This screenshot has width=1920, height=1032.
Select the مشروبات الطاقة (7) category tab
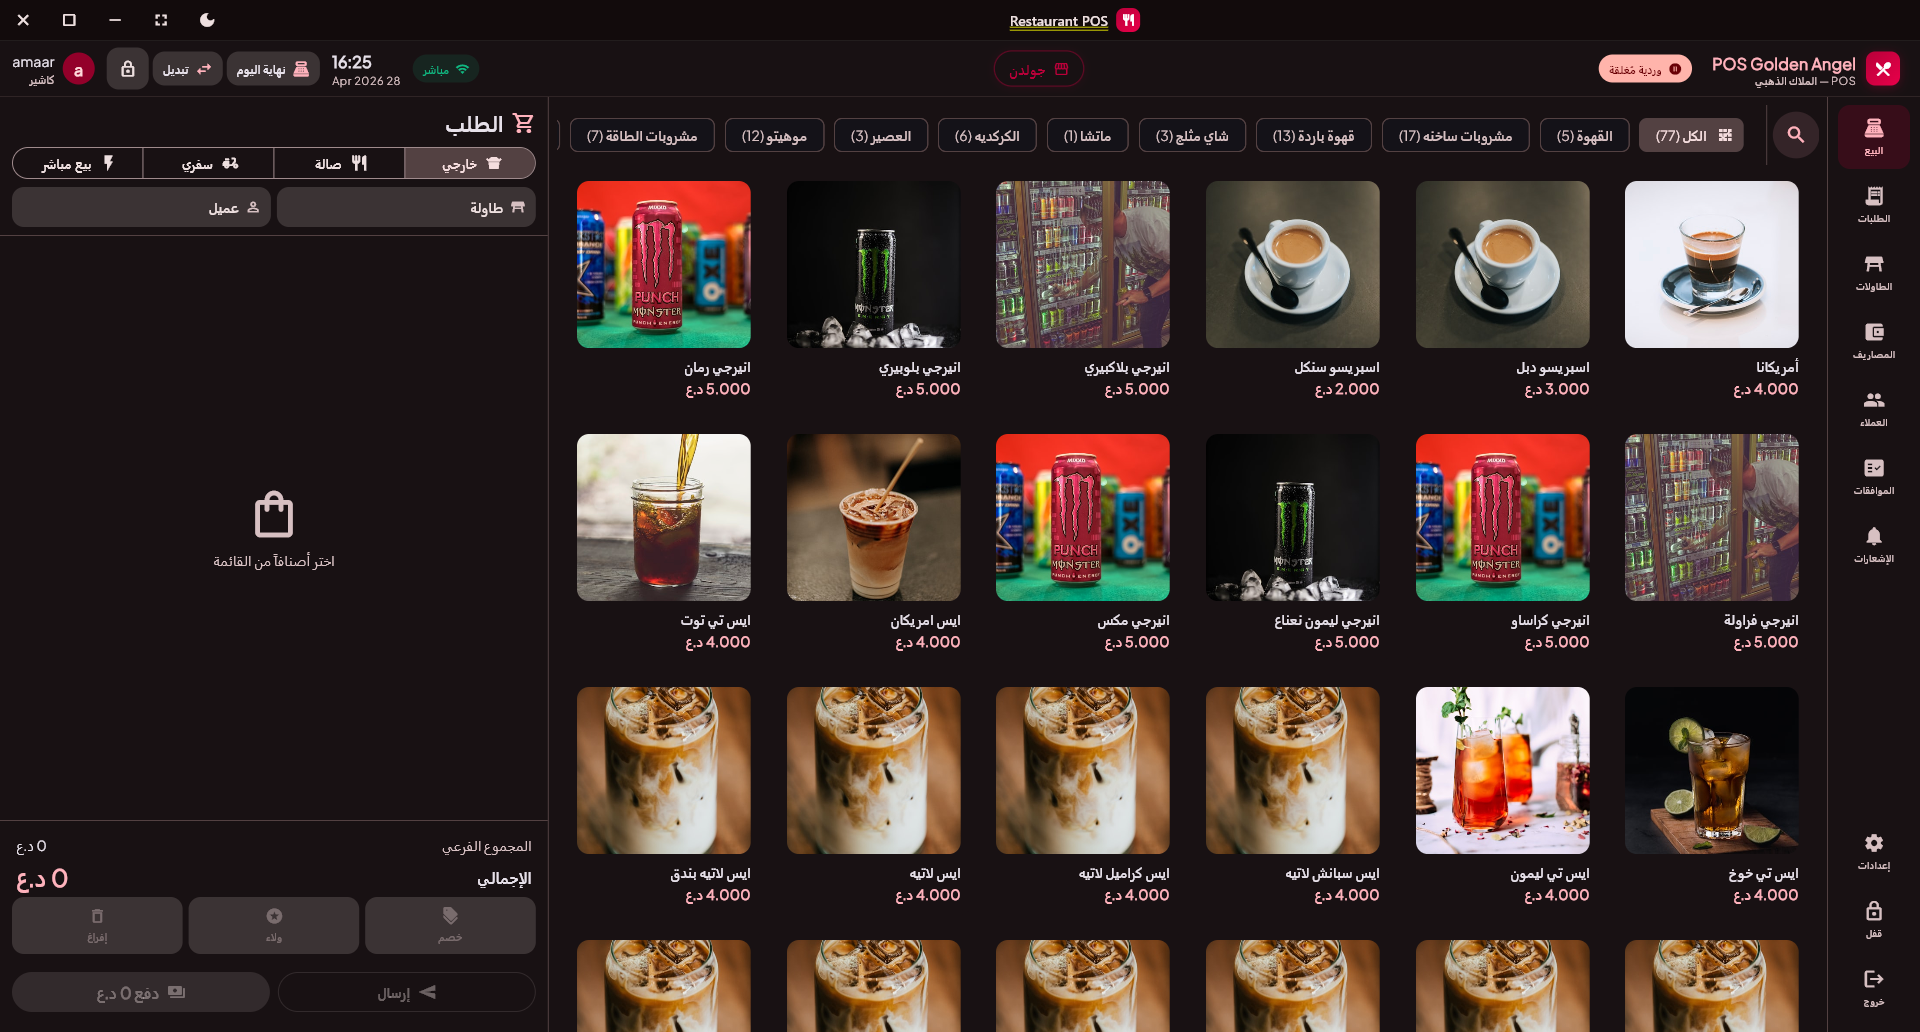coord(642,135)
